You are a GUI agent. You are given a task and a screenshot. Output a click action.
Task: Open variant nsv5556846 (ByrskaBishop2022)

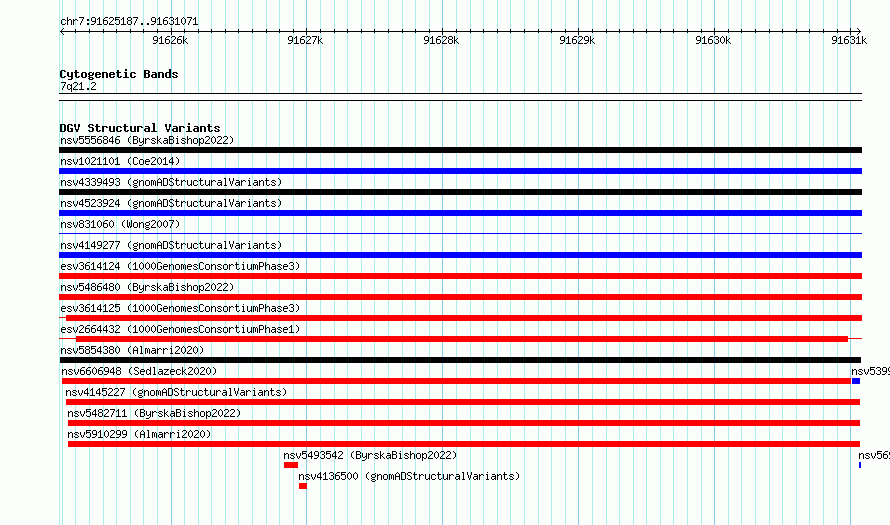coord(147,140)
